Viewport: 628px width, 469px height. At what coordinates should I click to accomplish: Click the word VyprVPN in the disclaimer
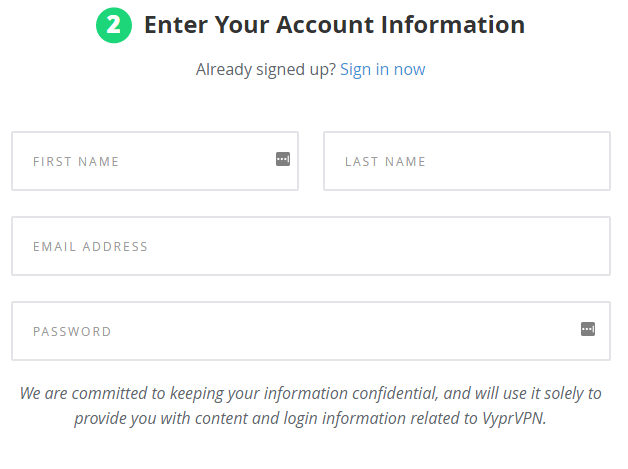coord(513,418)
